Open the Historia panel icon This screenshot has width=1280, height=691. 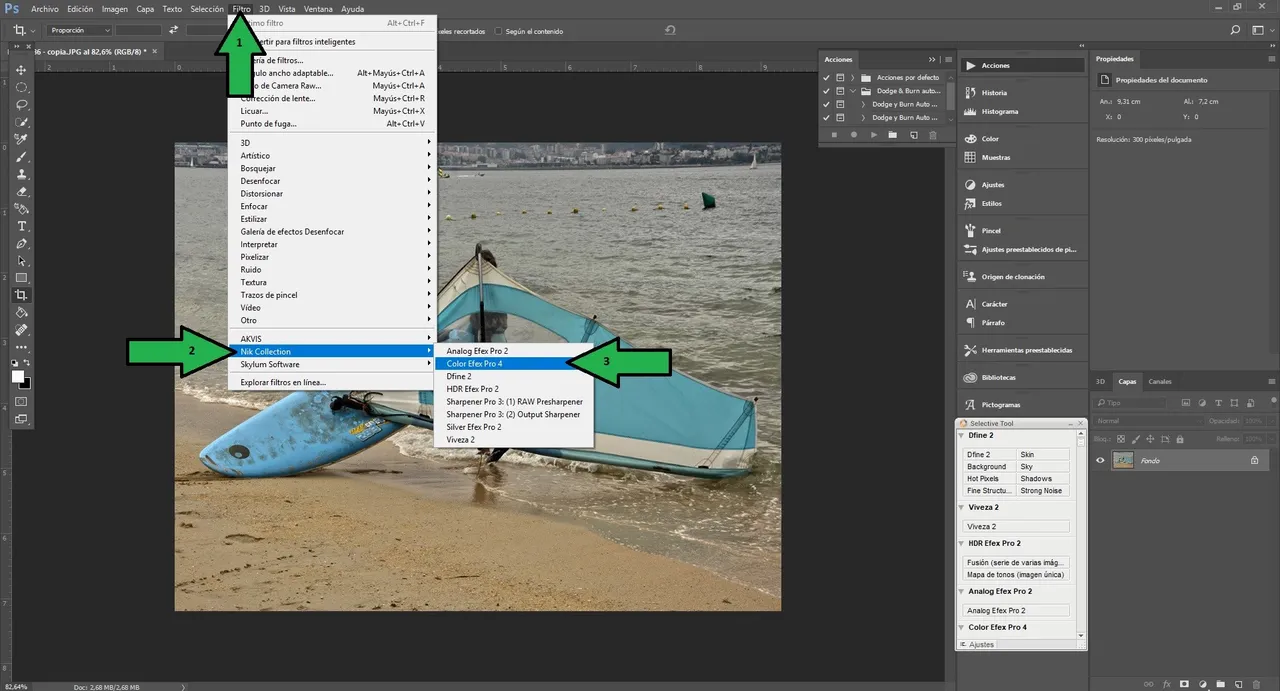click(970, 92)
